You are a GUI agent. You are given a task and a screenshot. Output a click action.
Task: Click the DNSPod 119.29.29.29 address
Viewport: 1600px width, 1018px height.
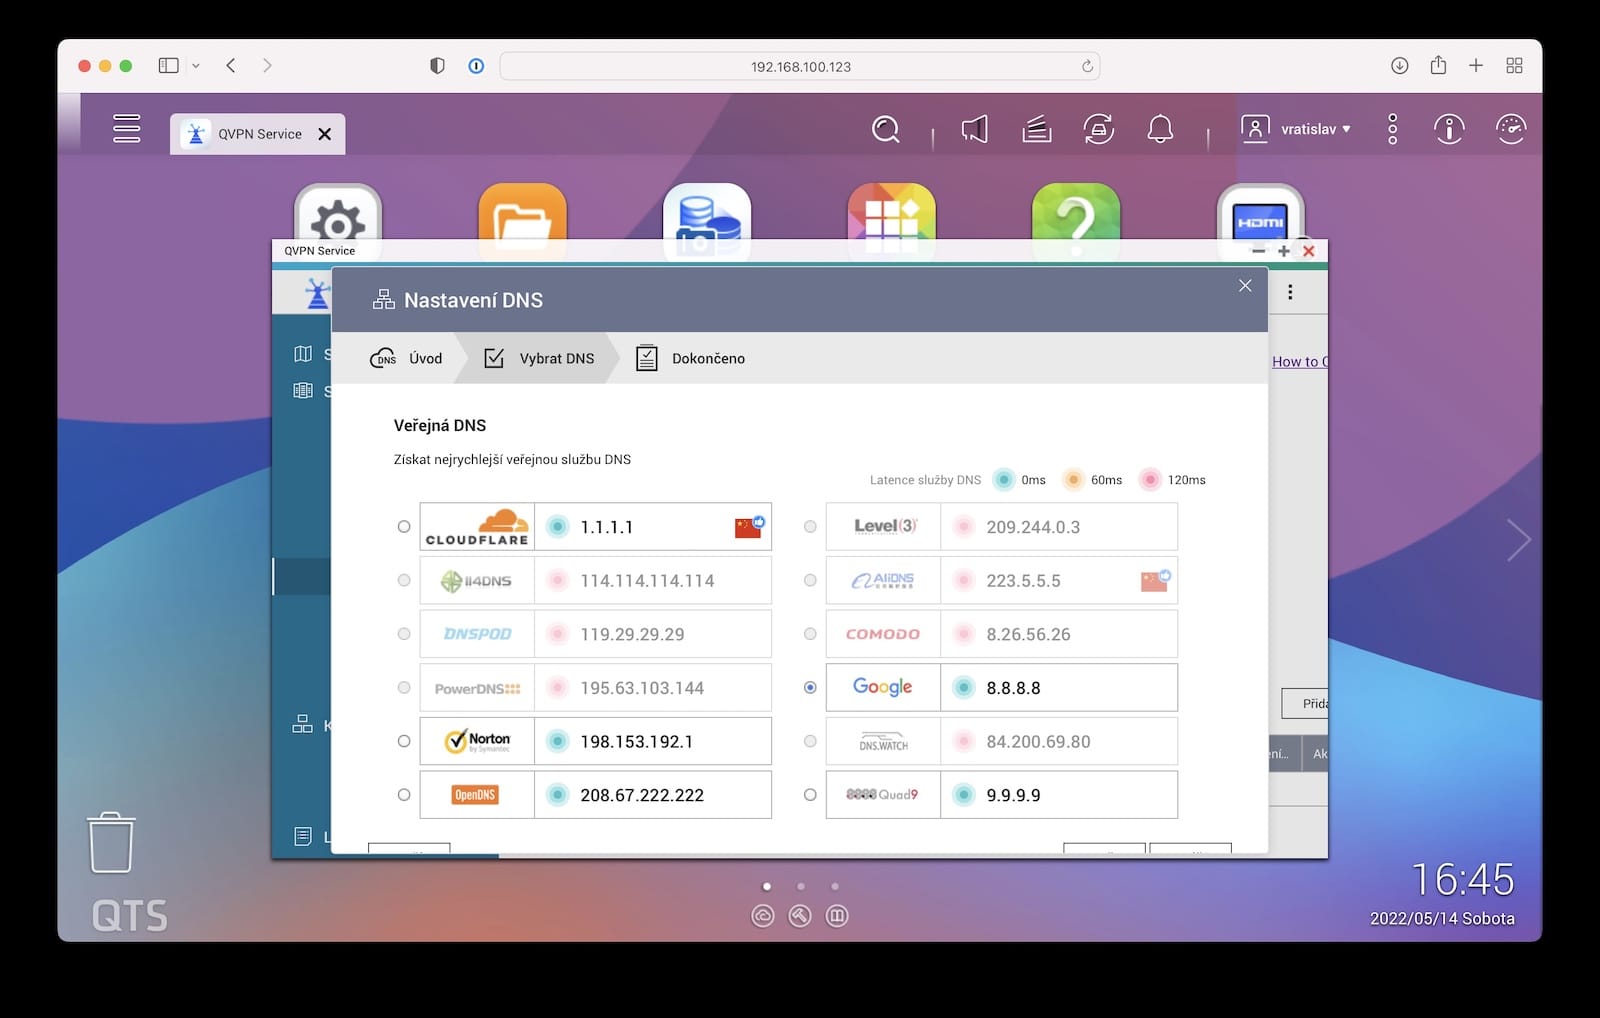632,634
